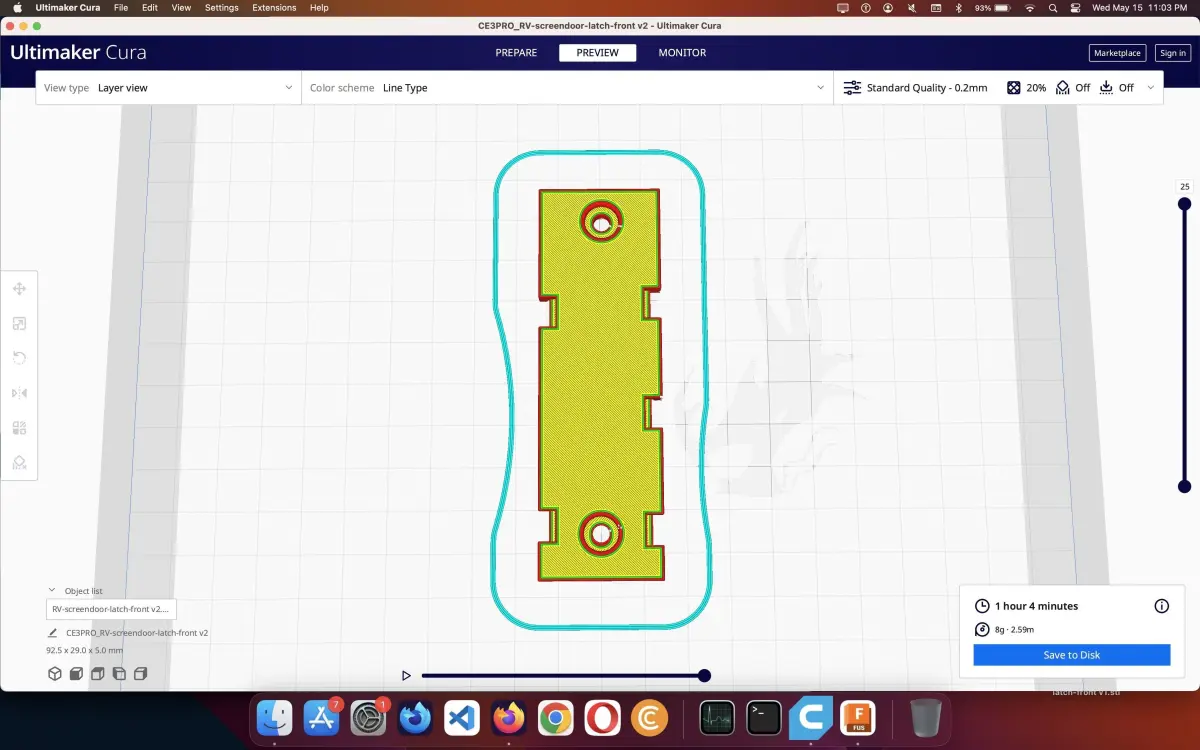This screenshot has width=1200, height=750.
Task: Play the layer path simulation
Action: point(406,676)
